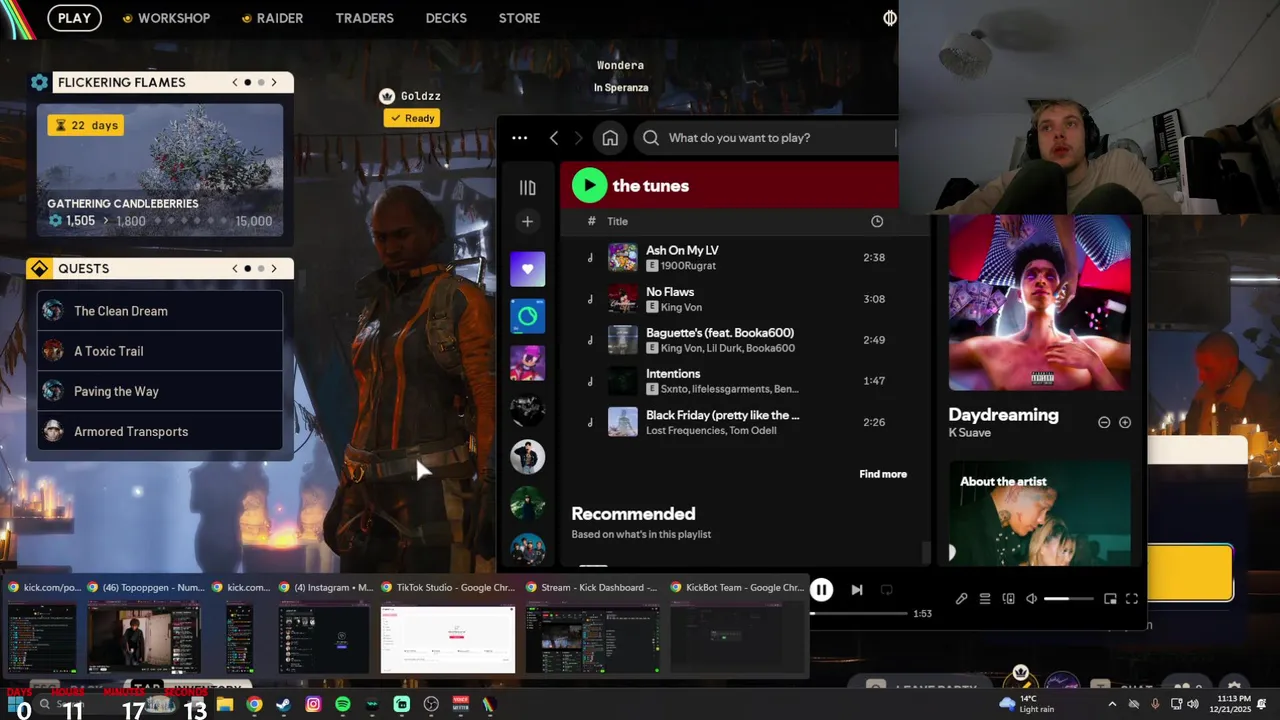Mute Spotify with the speaker icon
The width and height of the screenshot is (1280, 720).
1031,599
